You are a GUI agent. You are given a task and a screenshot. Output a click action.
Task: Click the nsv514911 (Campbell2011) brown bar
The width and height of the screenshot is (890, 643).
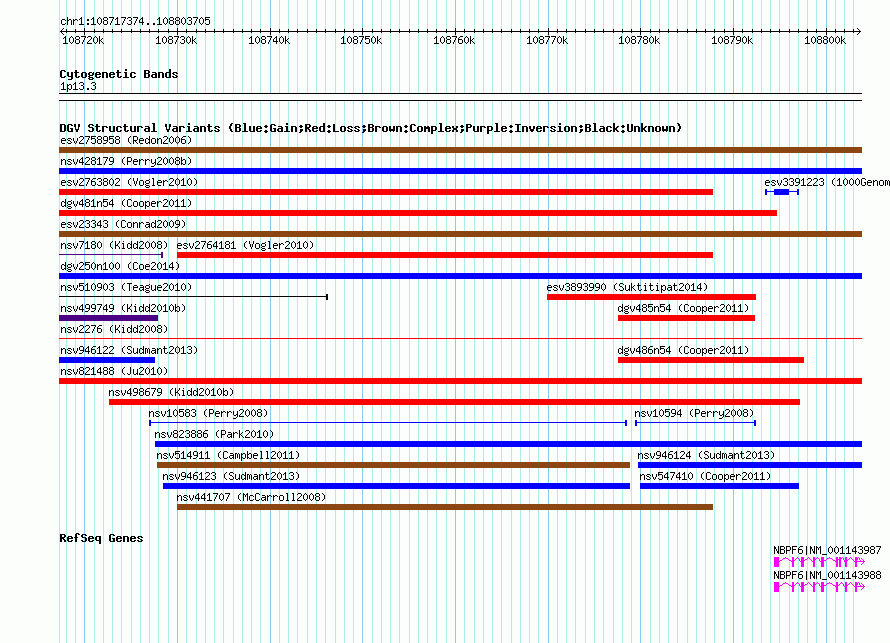pyautogui.click(x=393, y=465)
